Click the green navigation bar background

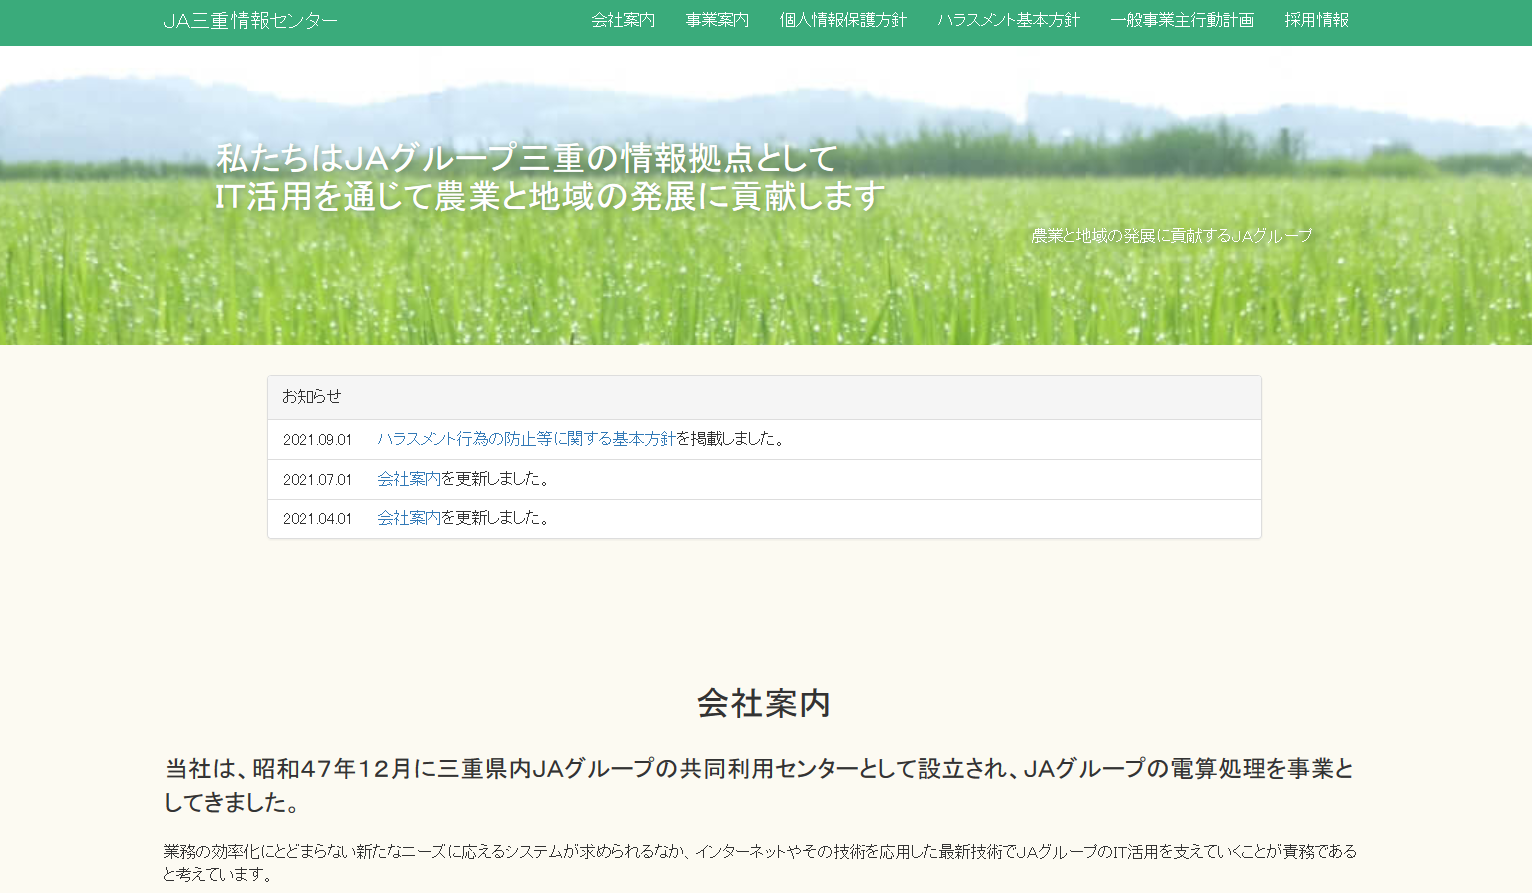[x=450, y=20]
